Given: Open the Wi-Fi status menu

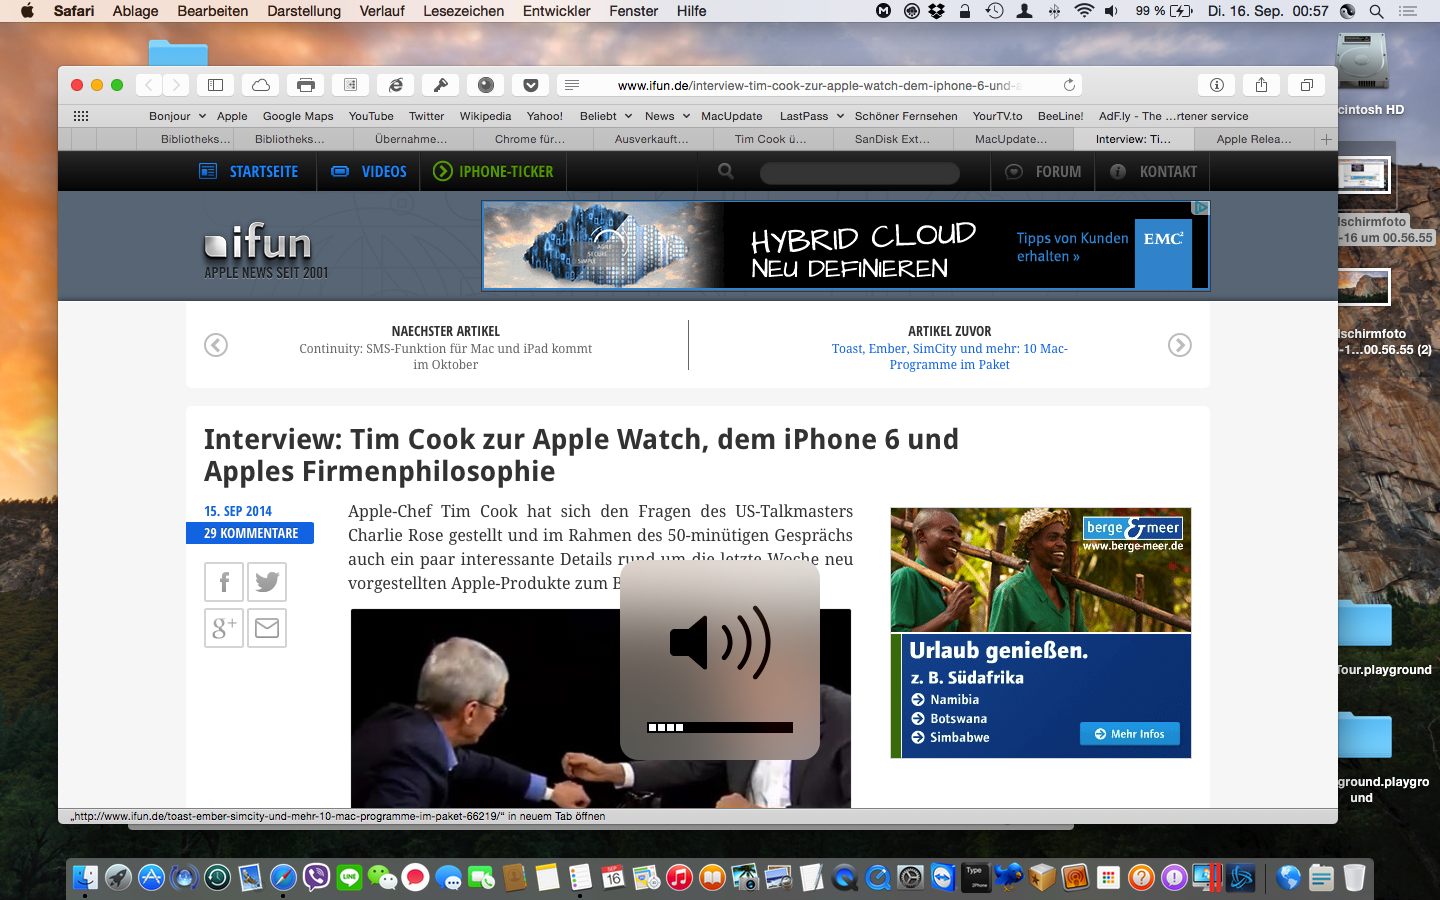Looking at the screenshot, I should (x=1084, y=11).
